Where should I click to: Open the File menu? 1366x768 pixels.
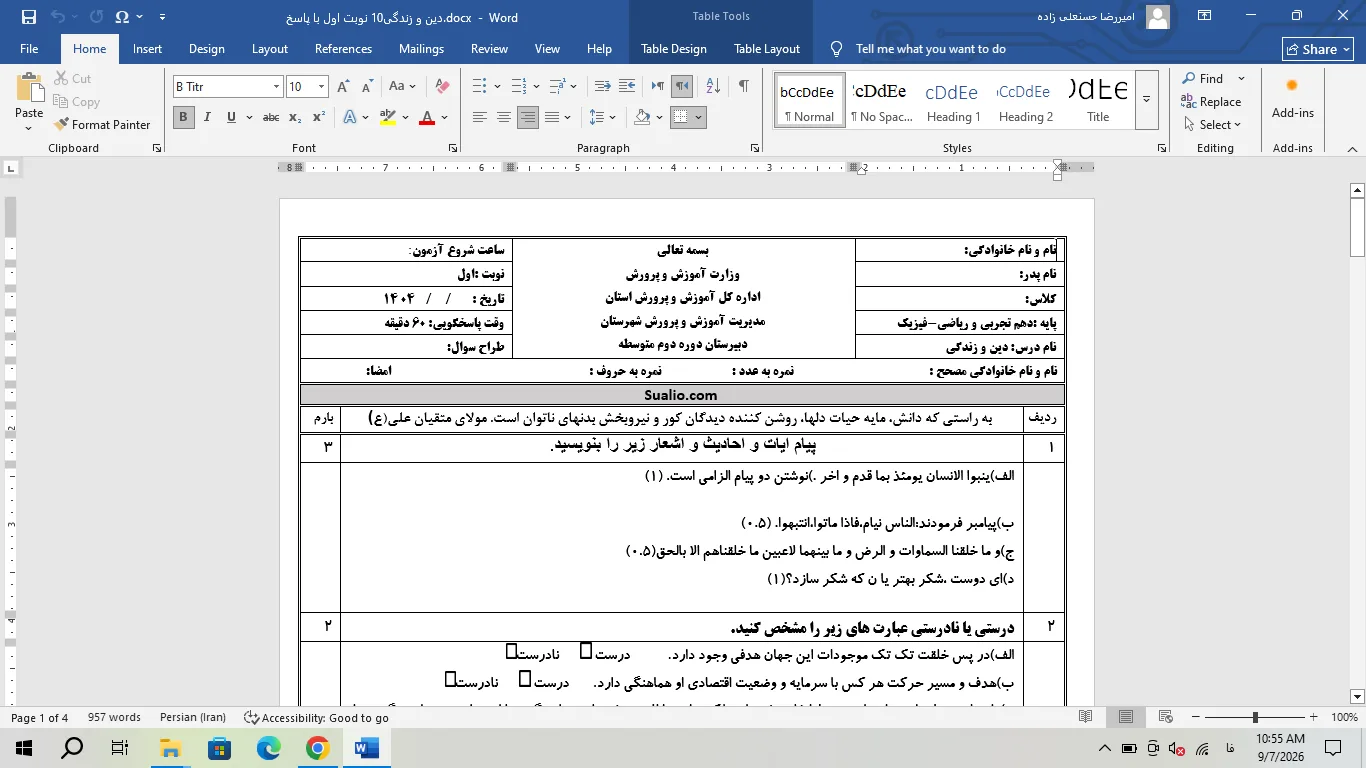(29, 49)
